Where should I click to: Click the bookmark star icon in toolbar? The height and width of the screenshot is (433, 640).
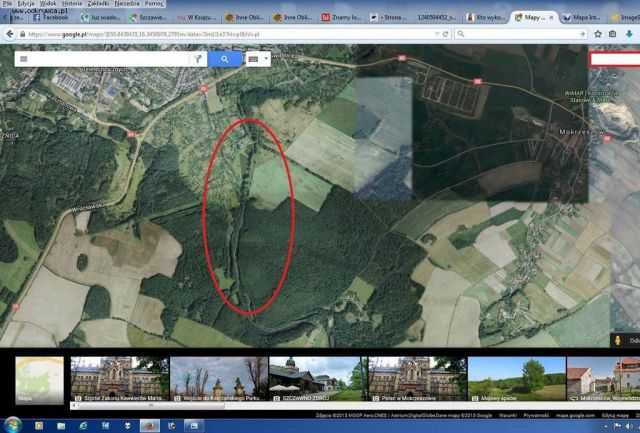click(598, 33)
